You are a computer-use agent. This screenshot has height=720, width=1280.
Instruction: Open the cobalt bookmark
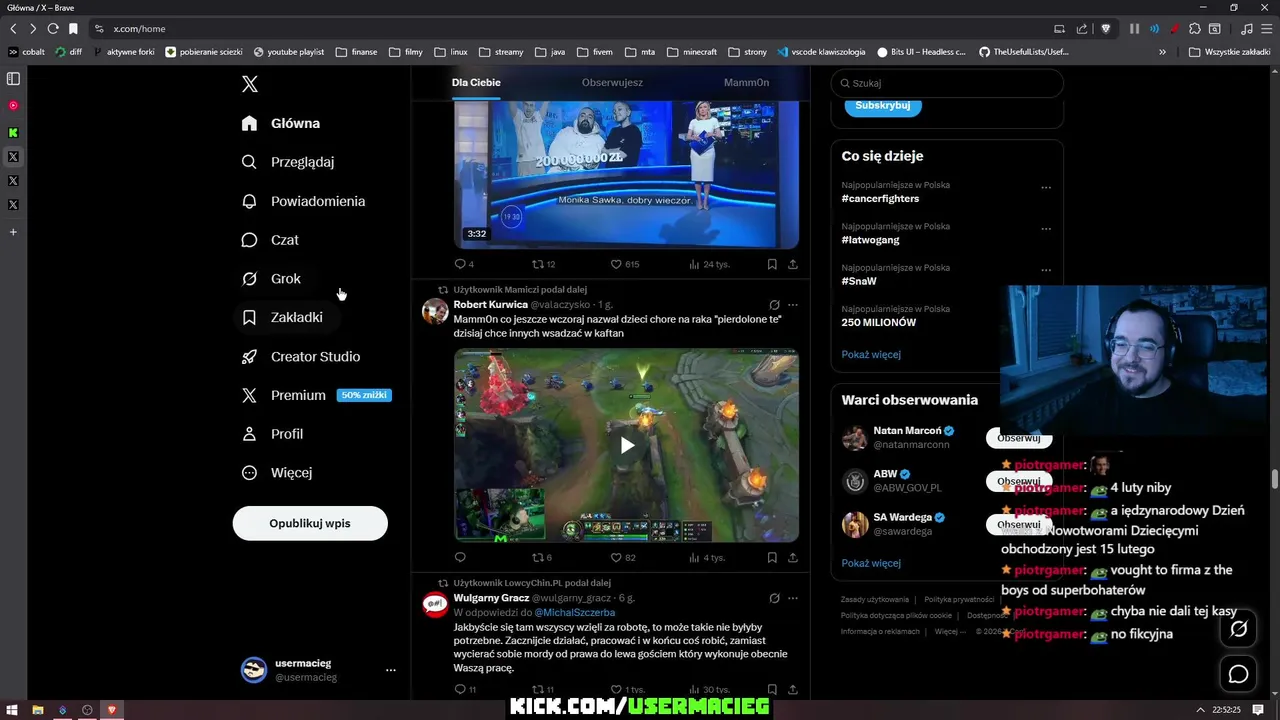coord(26,52)
